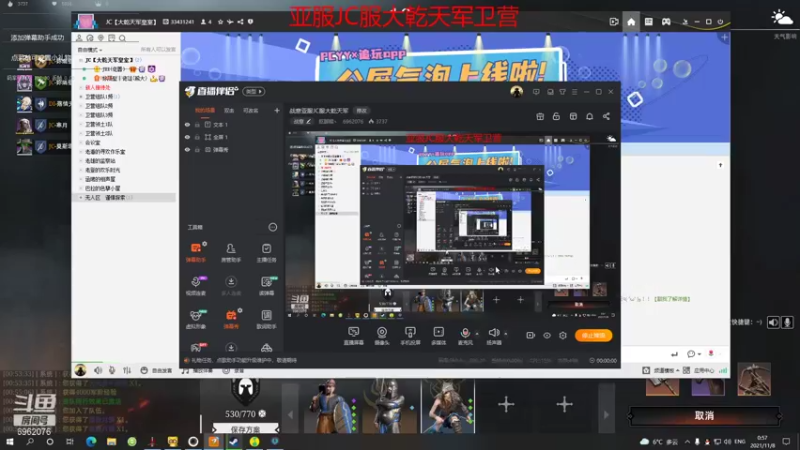Click the bell notification icon in stream header
Image resolution: width=800 pixels, height=450 pixels.
pos(589,116)
